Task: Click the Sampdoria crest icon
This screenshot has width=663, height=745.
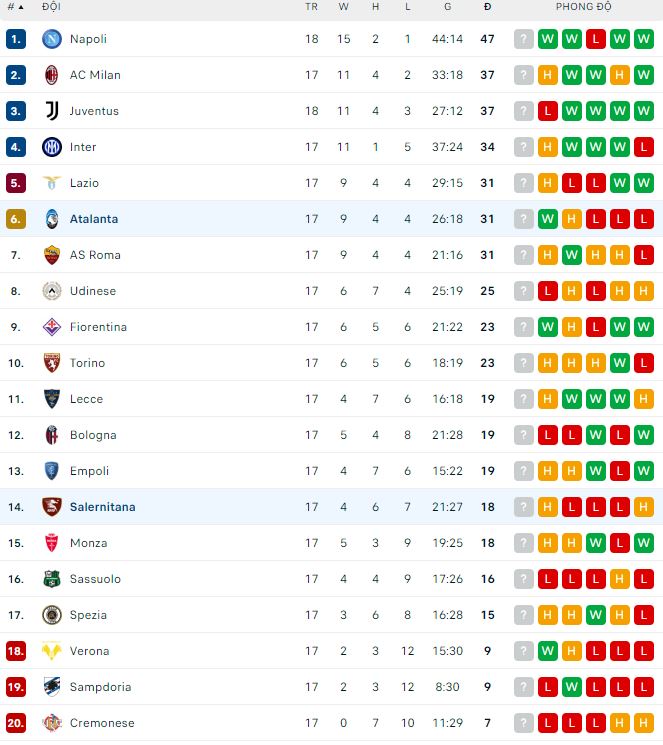Action: [51, 687]
